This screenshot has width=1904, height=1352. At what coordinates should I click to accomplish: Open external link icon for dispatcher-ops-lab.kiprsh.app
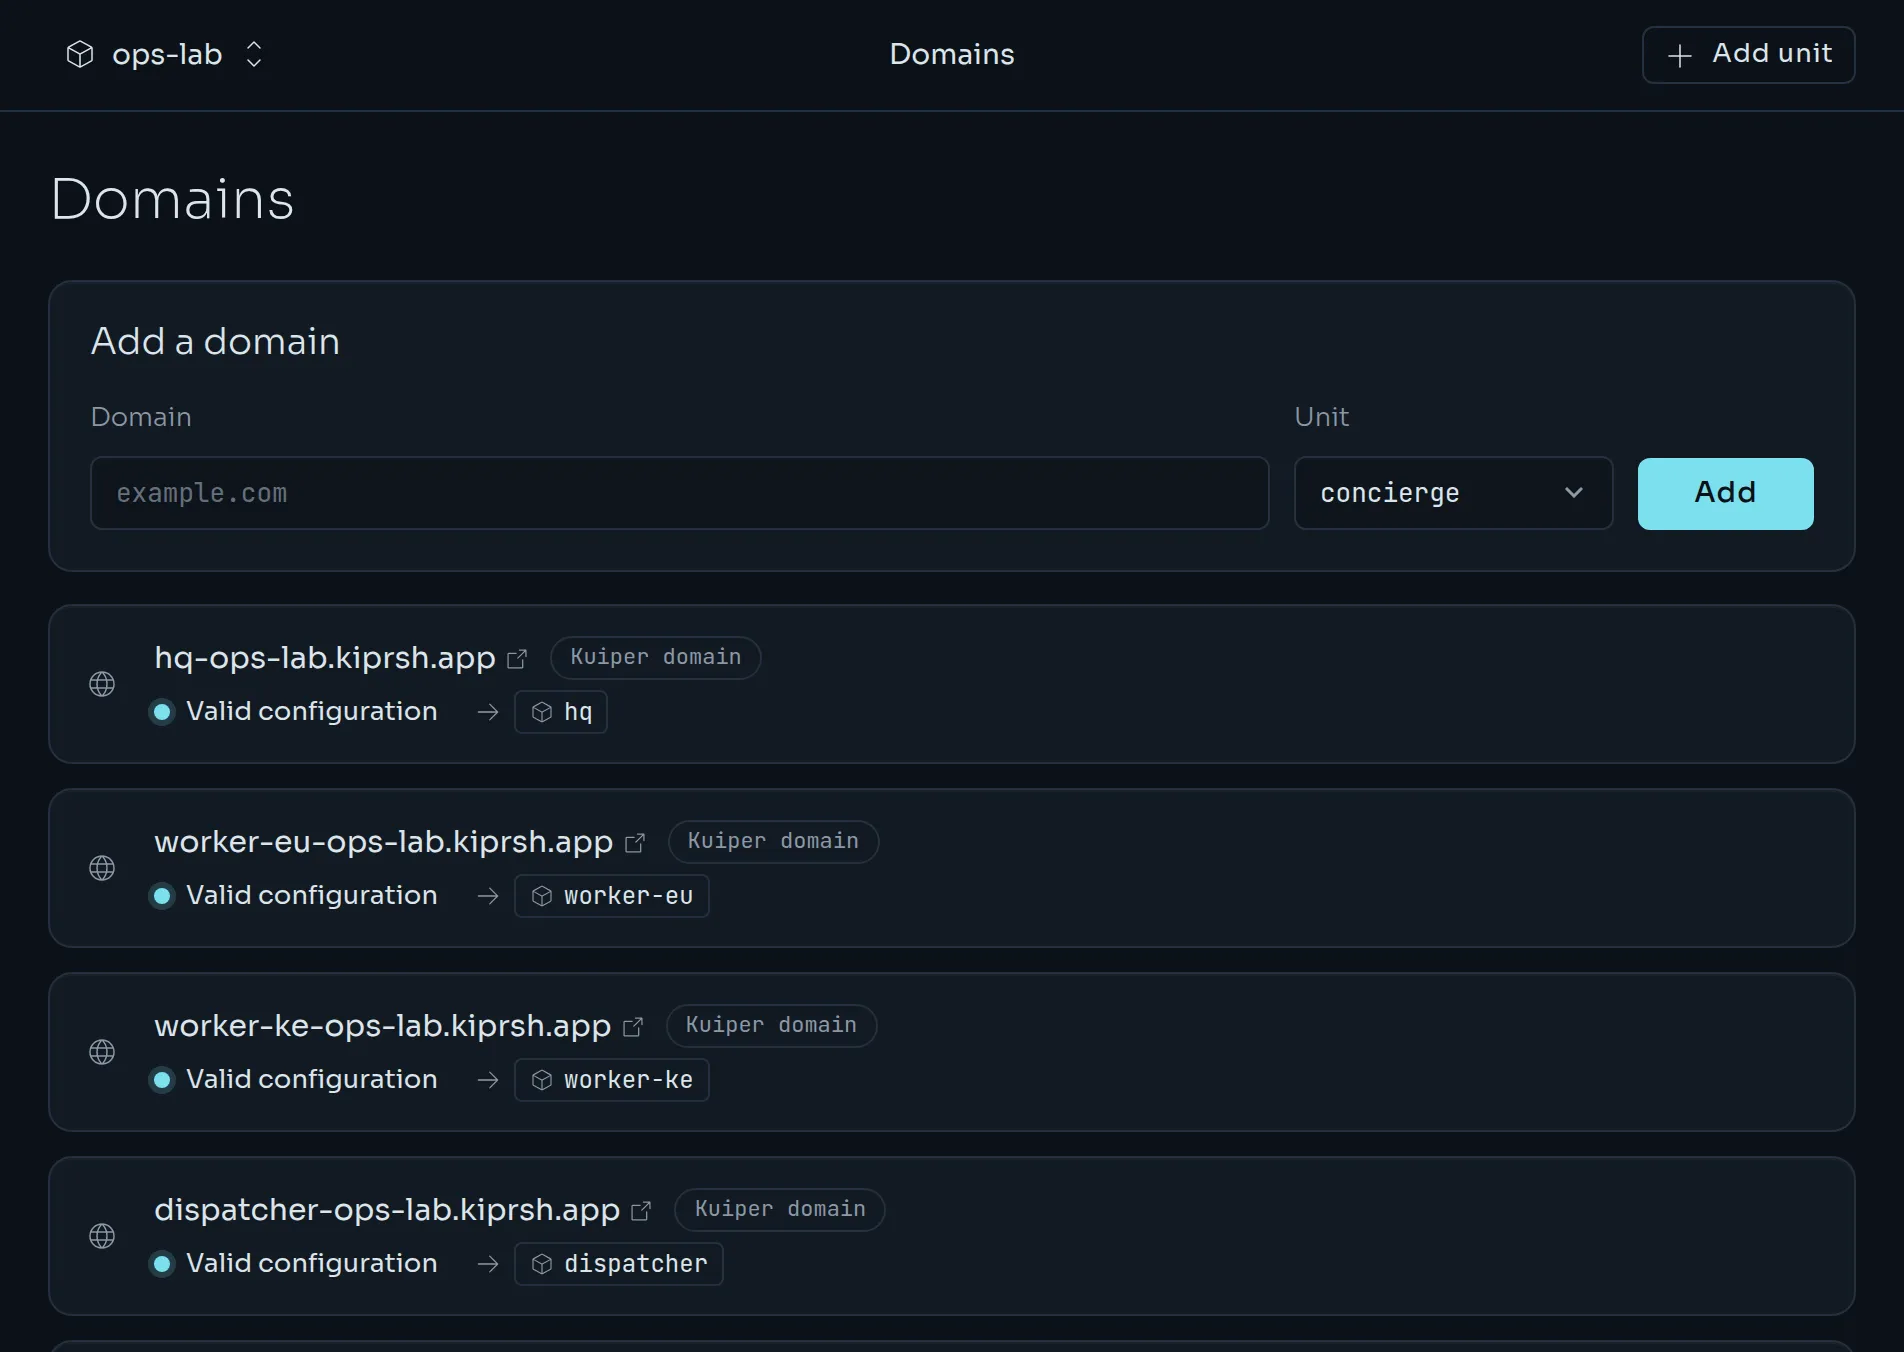[x=641, y=1211]
